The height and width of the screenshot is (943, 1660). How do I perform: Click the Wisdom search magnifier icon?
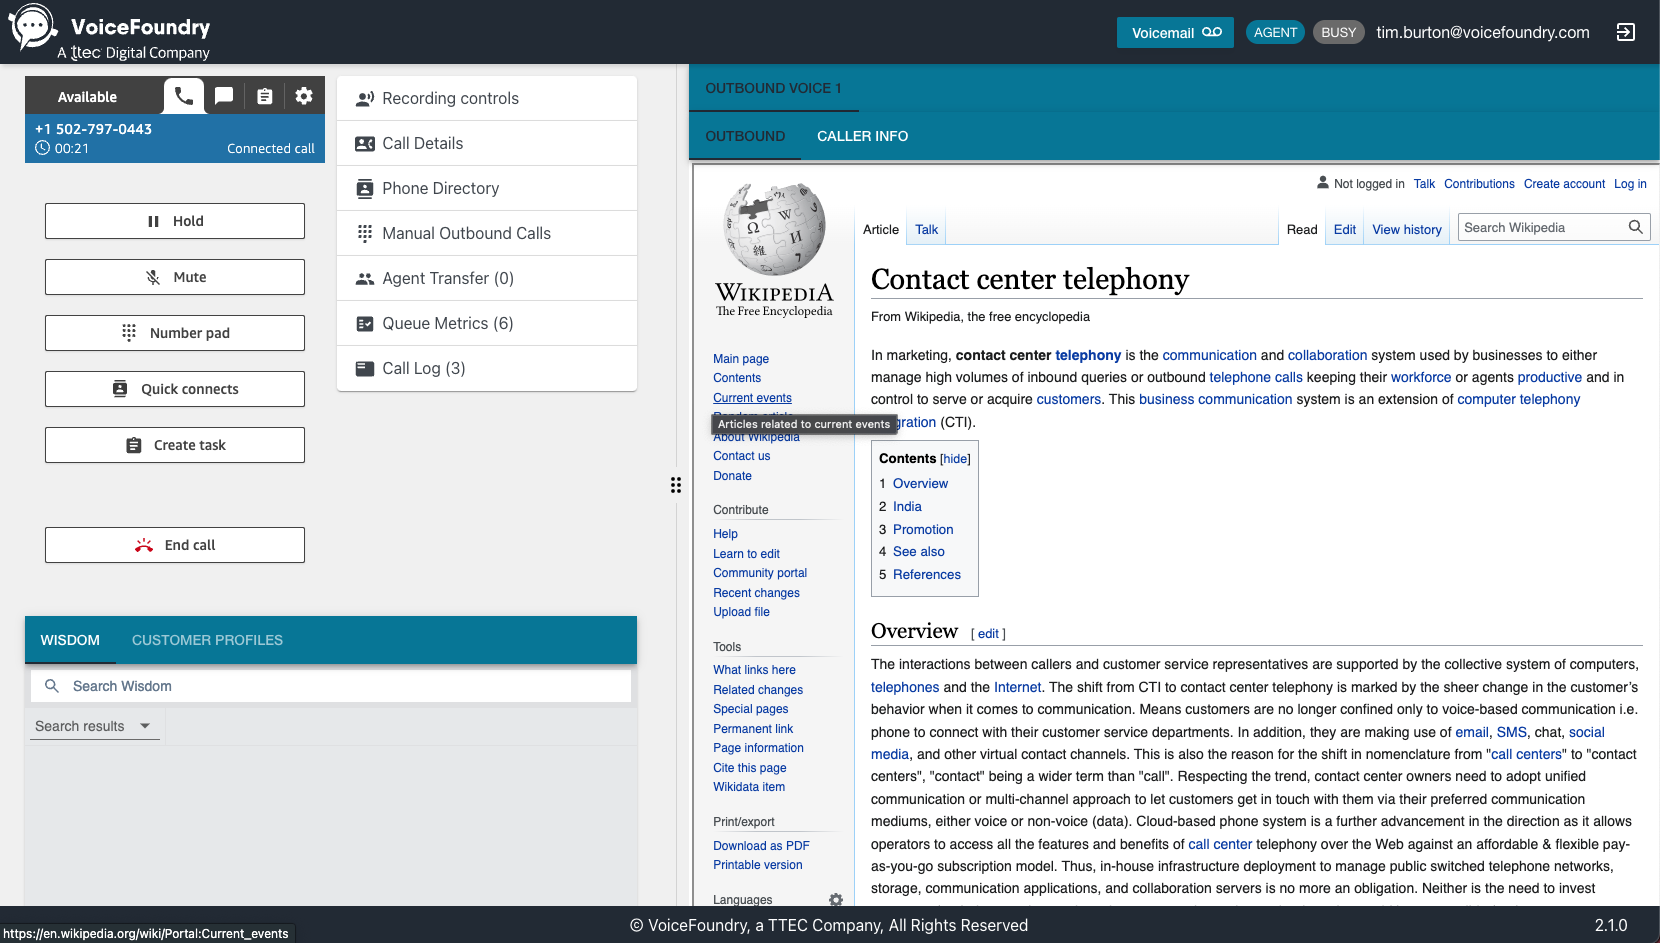coord(52,686)
